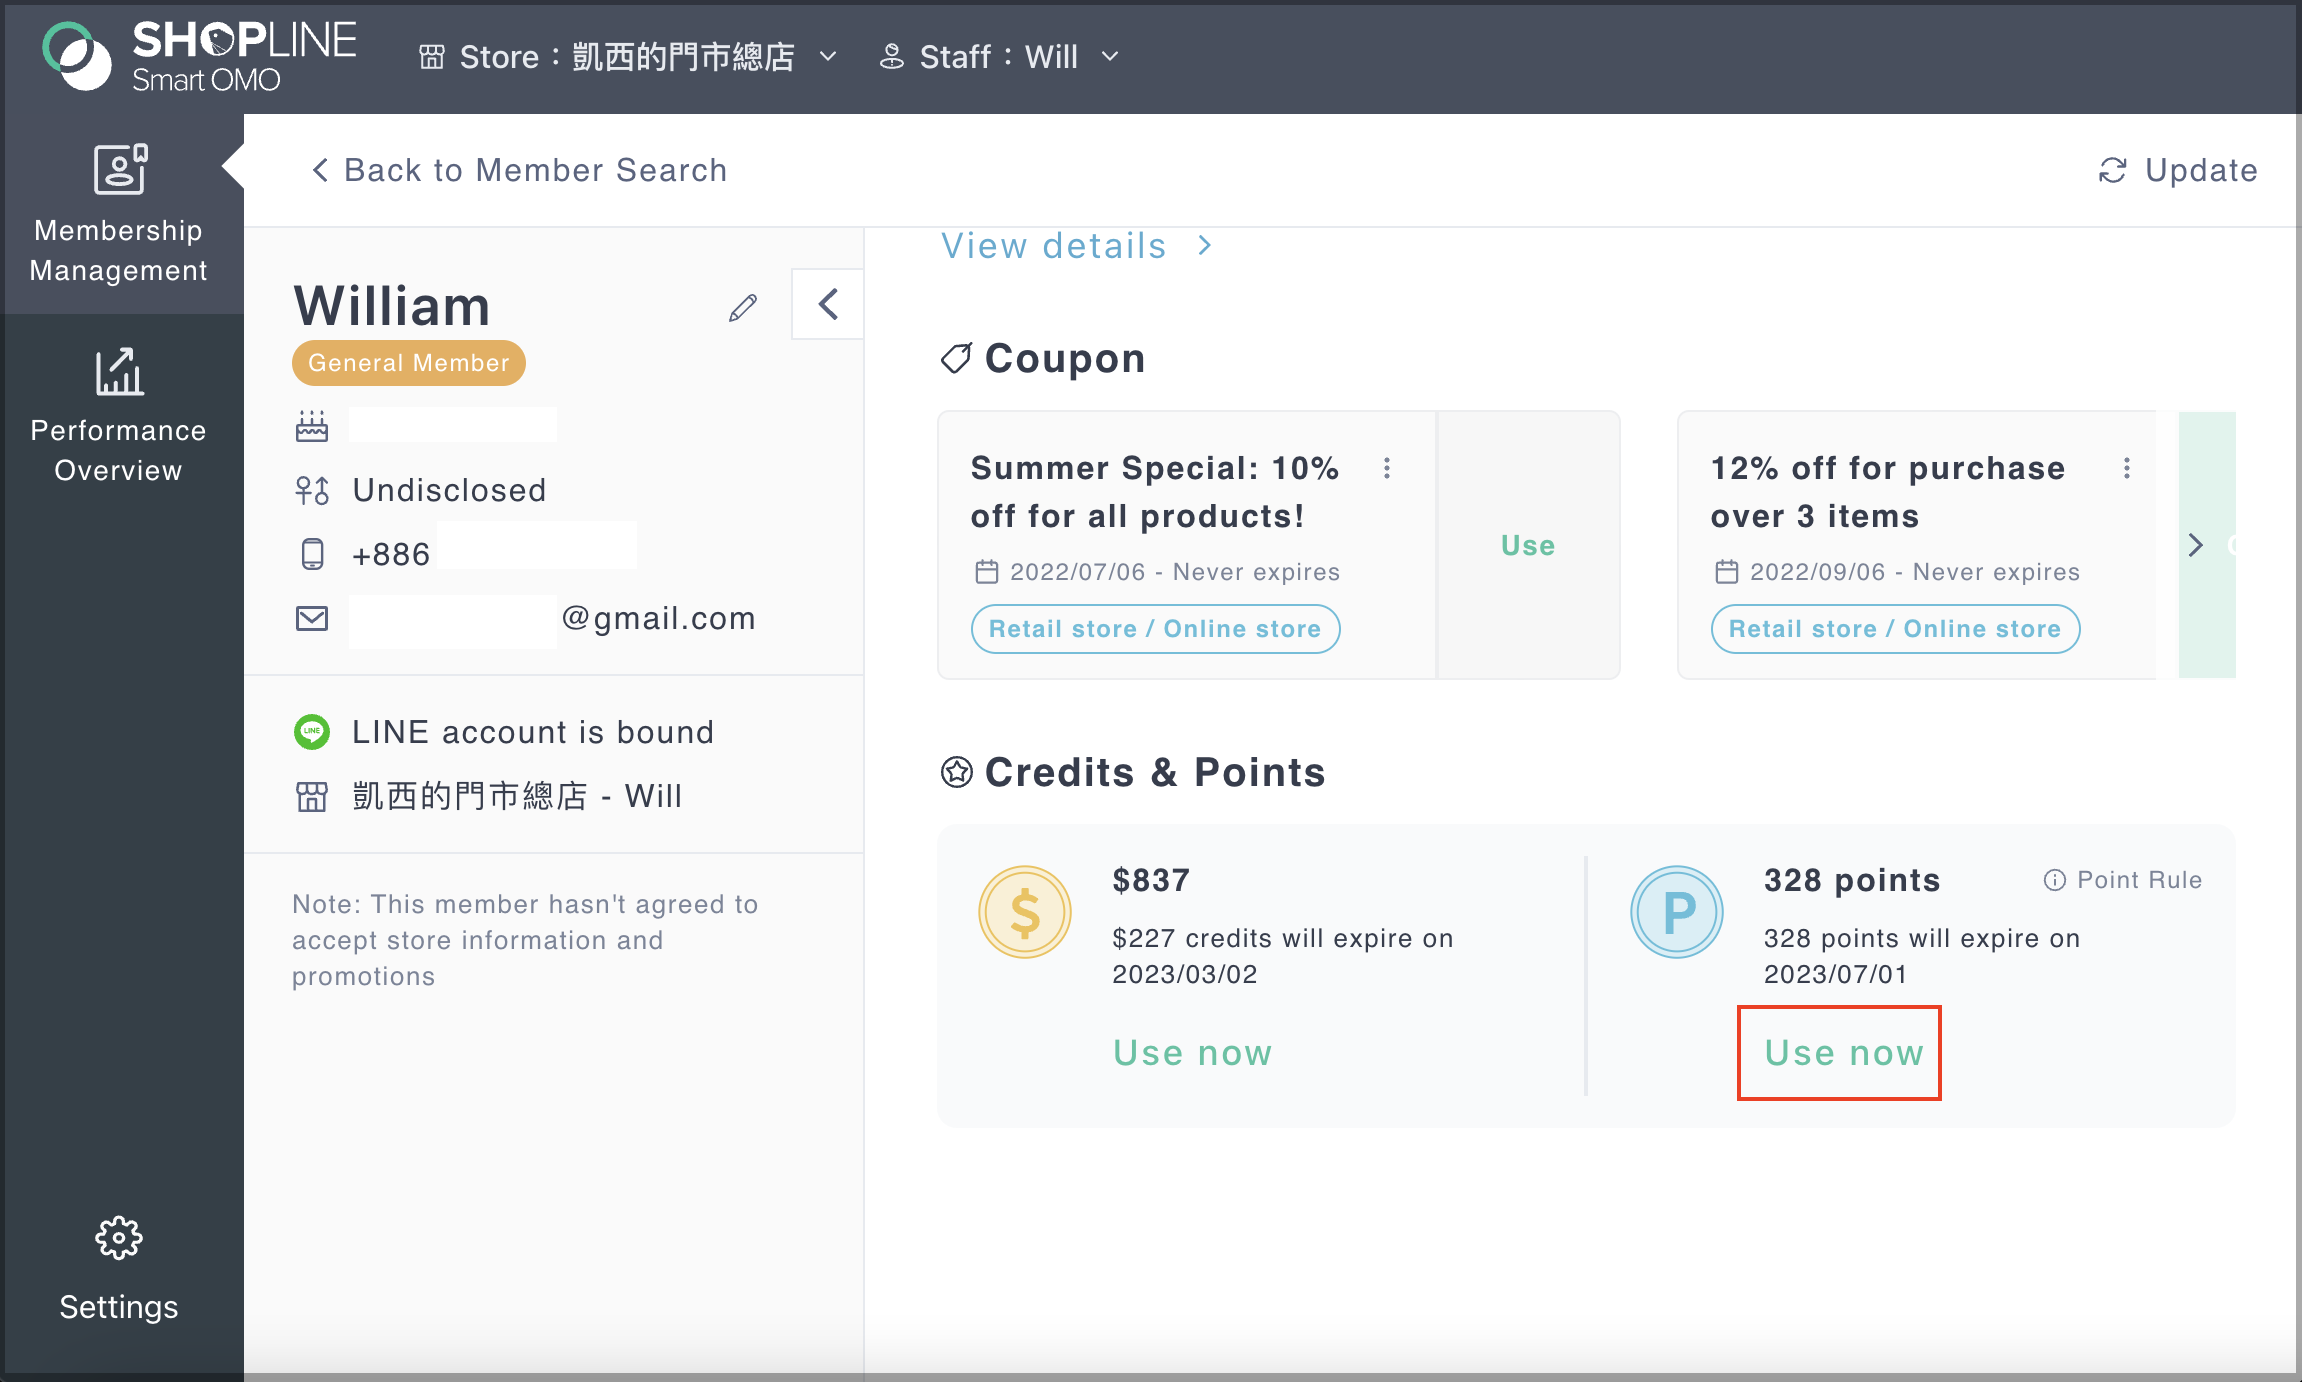Click the member promotions note text
2302x1382 pixels.
(525, 940)
